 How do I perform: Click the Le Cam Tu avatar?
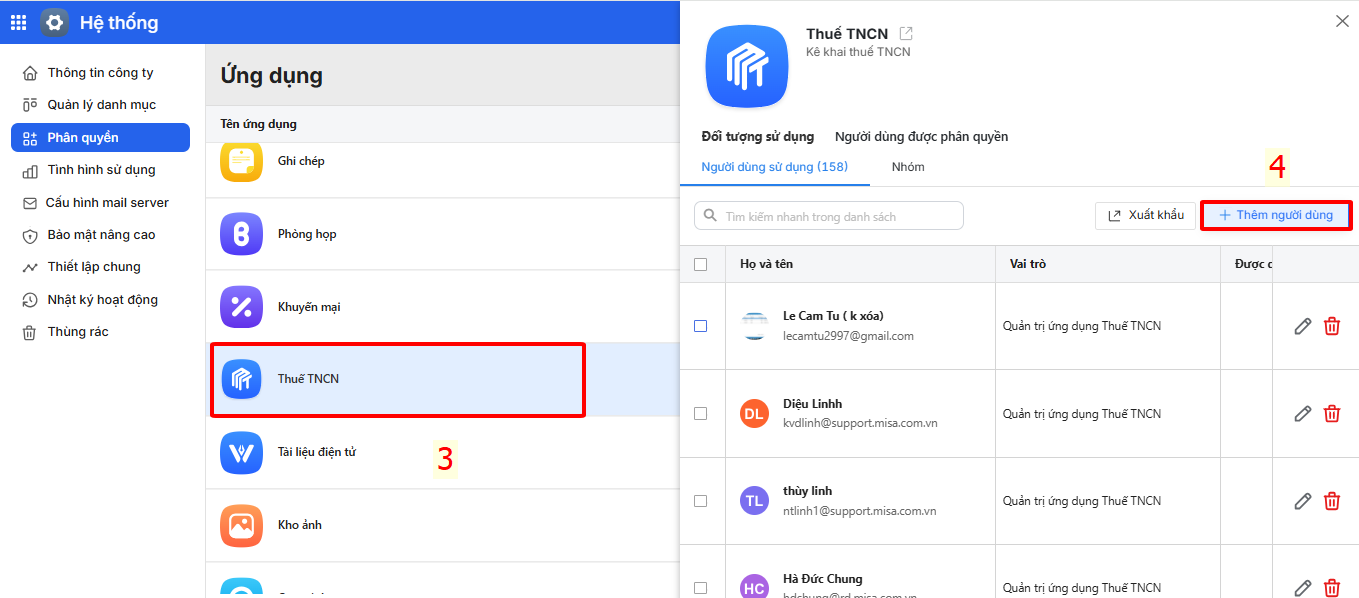coord(754,326)
